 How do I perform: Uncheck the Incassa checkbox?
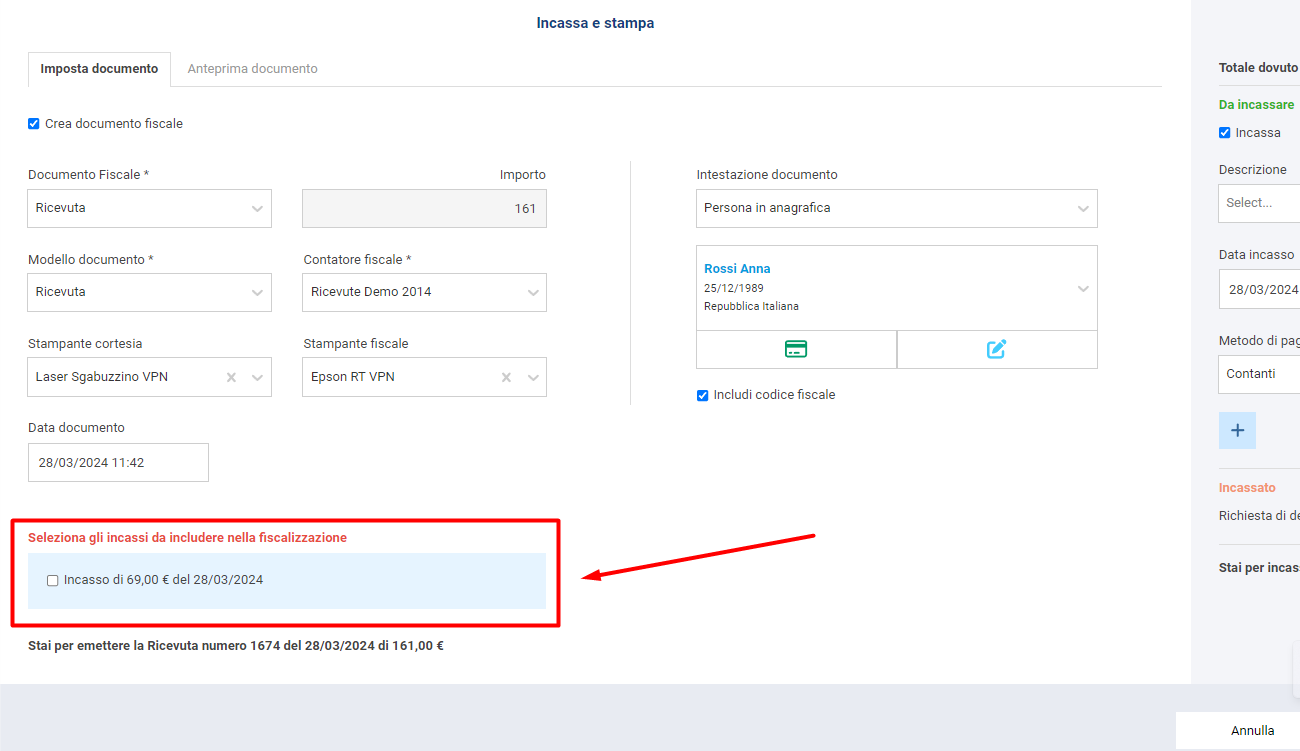point(1225,133)
